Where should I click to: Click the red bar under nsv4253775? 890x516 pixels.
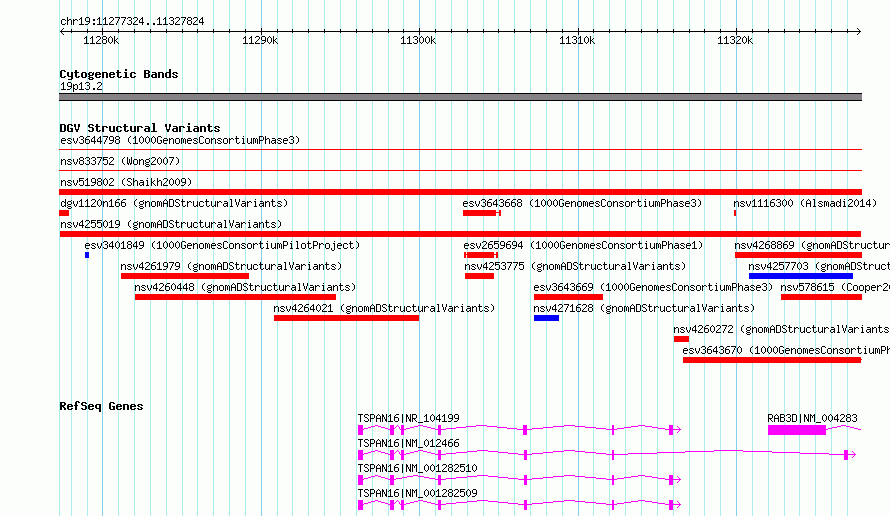pyautogui.click(x=479, y=276)
